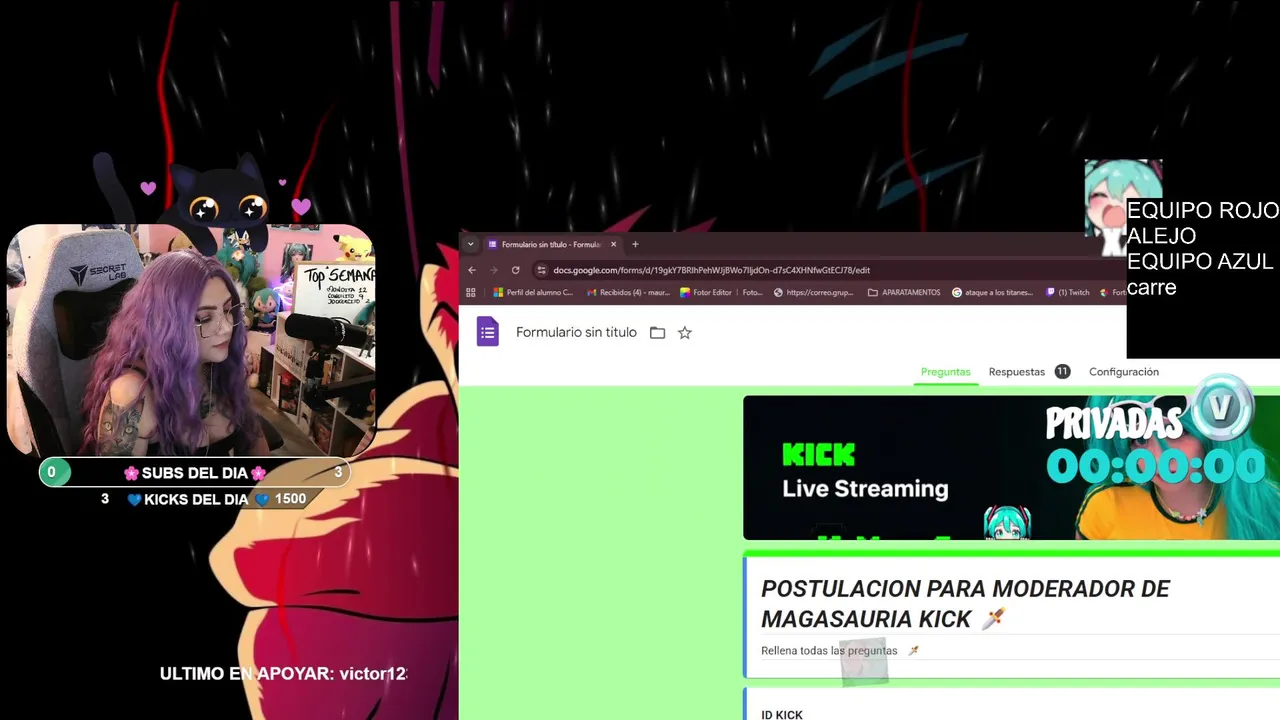Open the Google Forms home icon
This screenshot has height=720, width=1280.
[487, 332]
